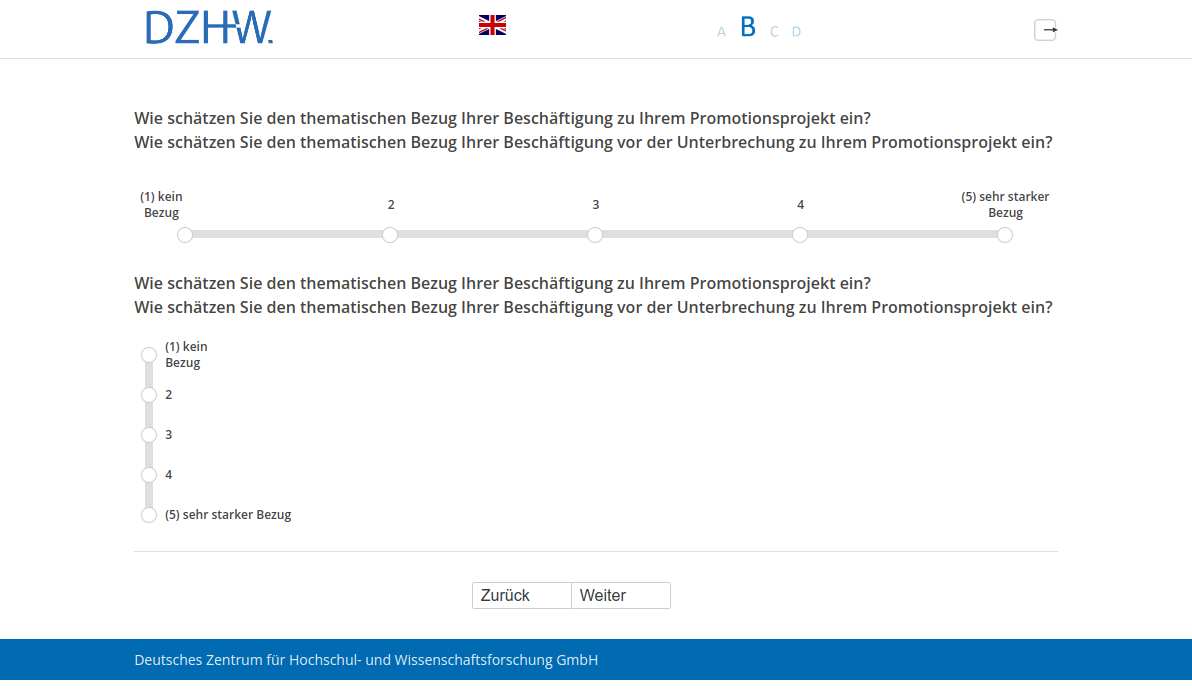Select font size B

[x=748, y=28]
